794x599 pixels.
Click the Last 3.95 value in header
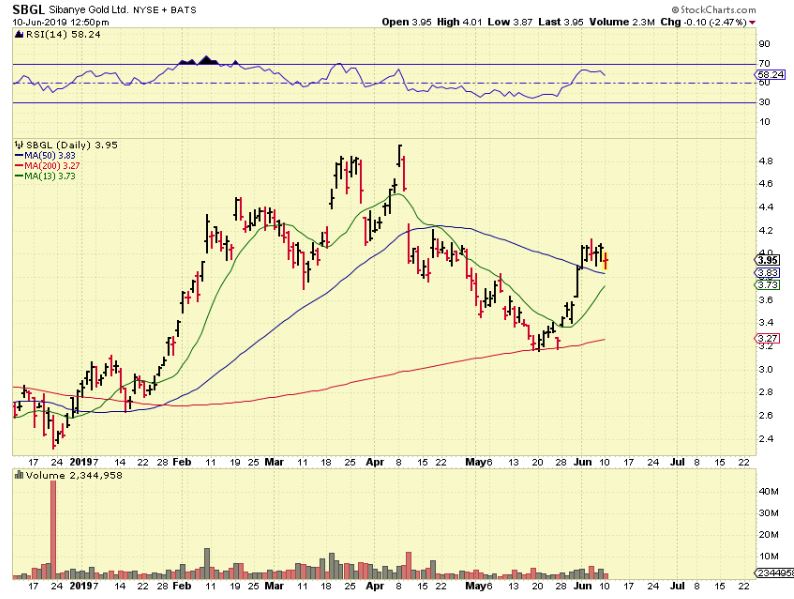pyautogui.click(x=561, y=22)
